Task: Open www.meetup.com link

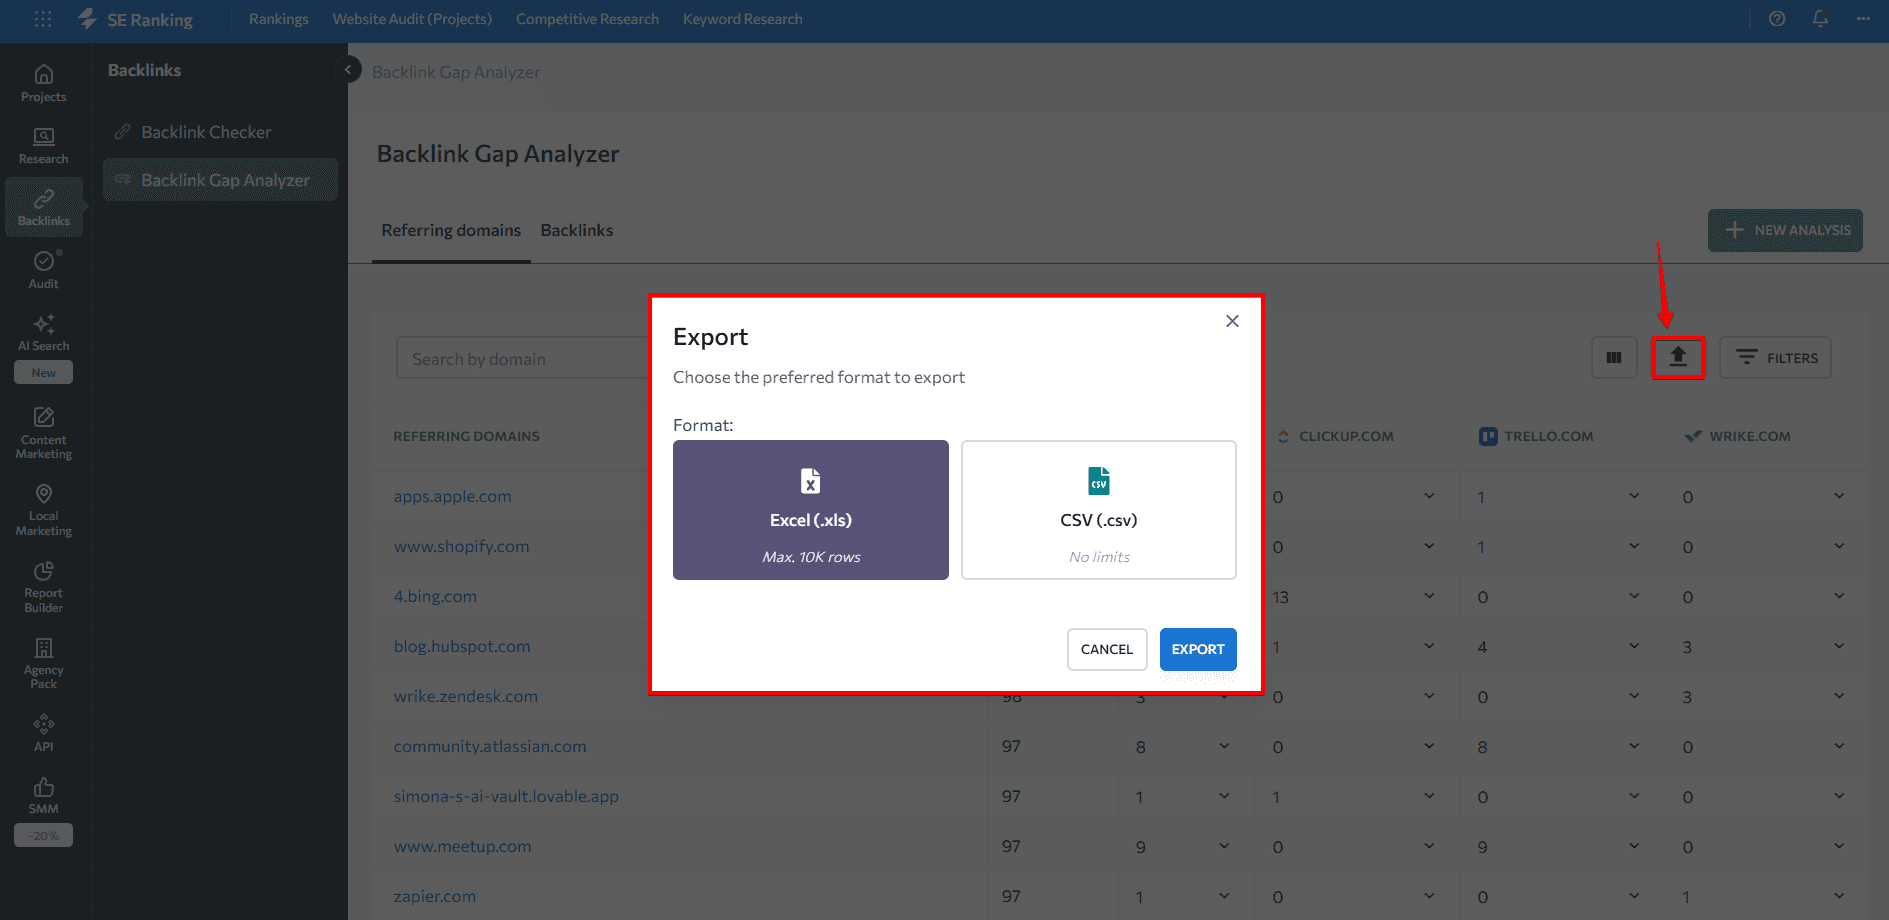Action: (462, 846)
